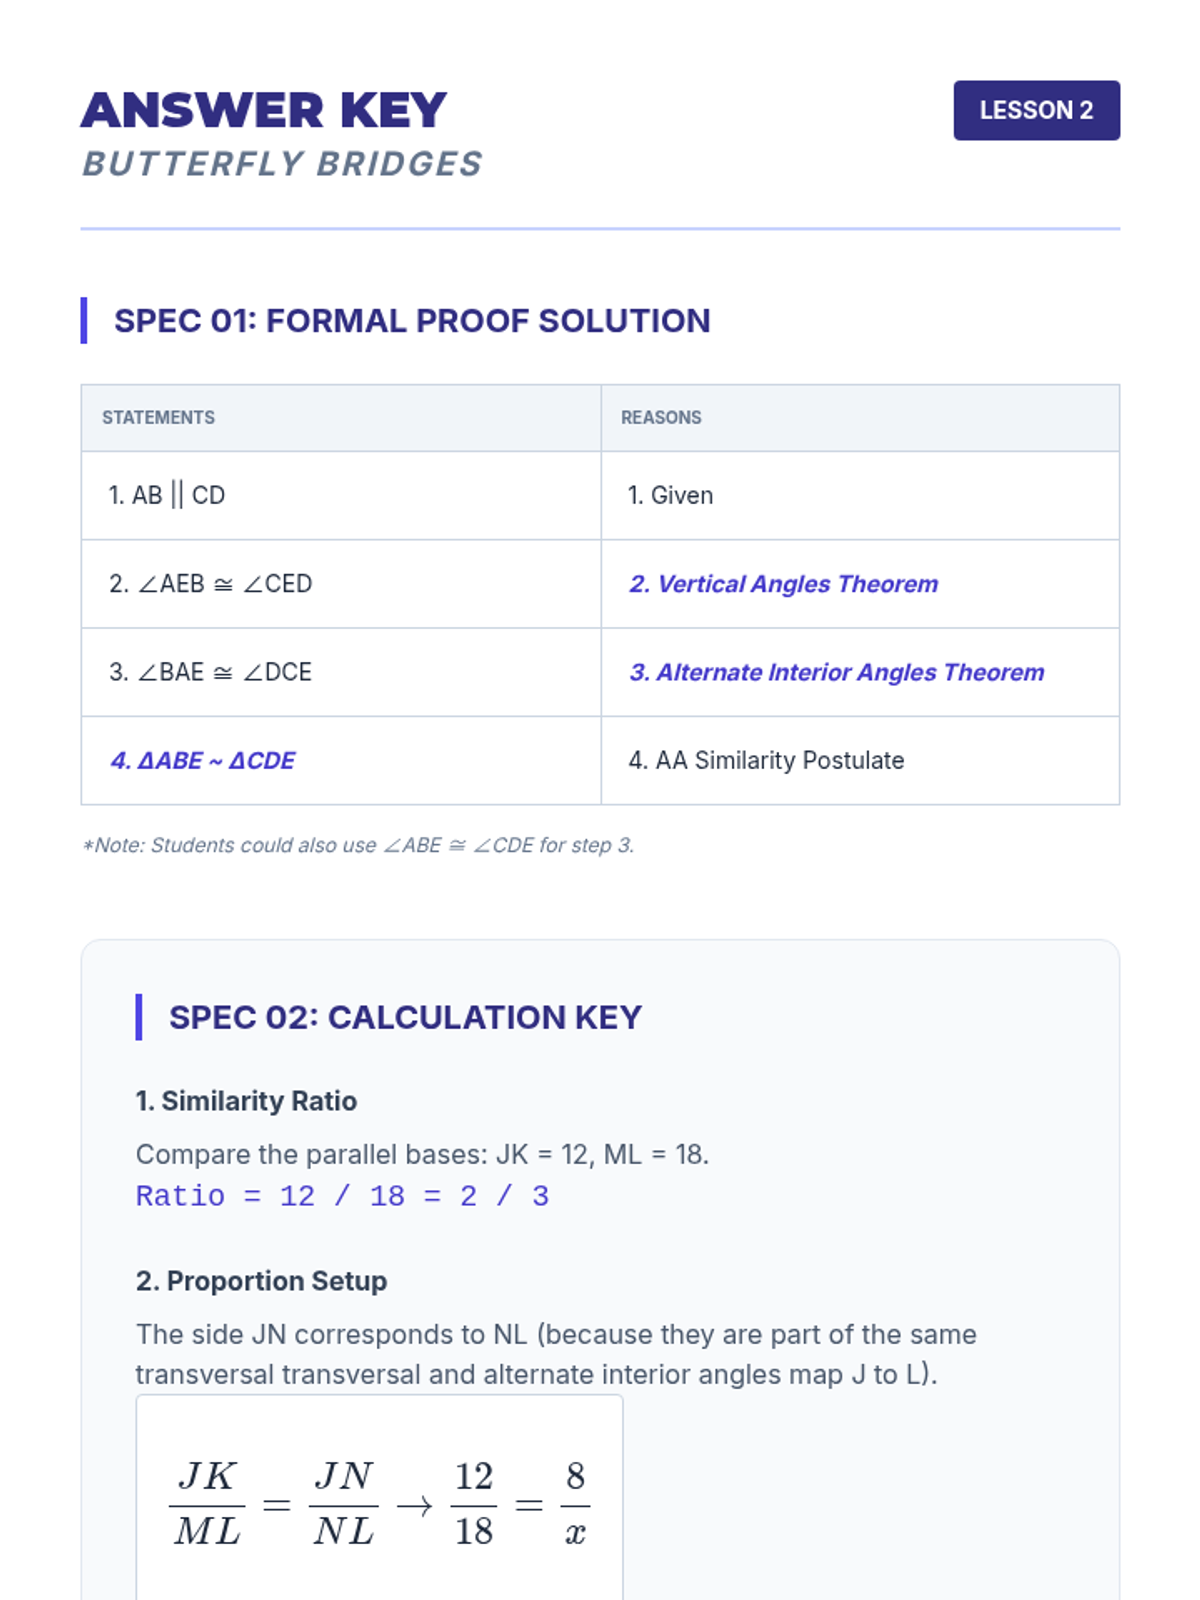Image resolution: width=1200 pixels, height=1600 pixels.
Task: Click the STATEMENTS column header
Action: pos(158,418)
